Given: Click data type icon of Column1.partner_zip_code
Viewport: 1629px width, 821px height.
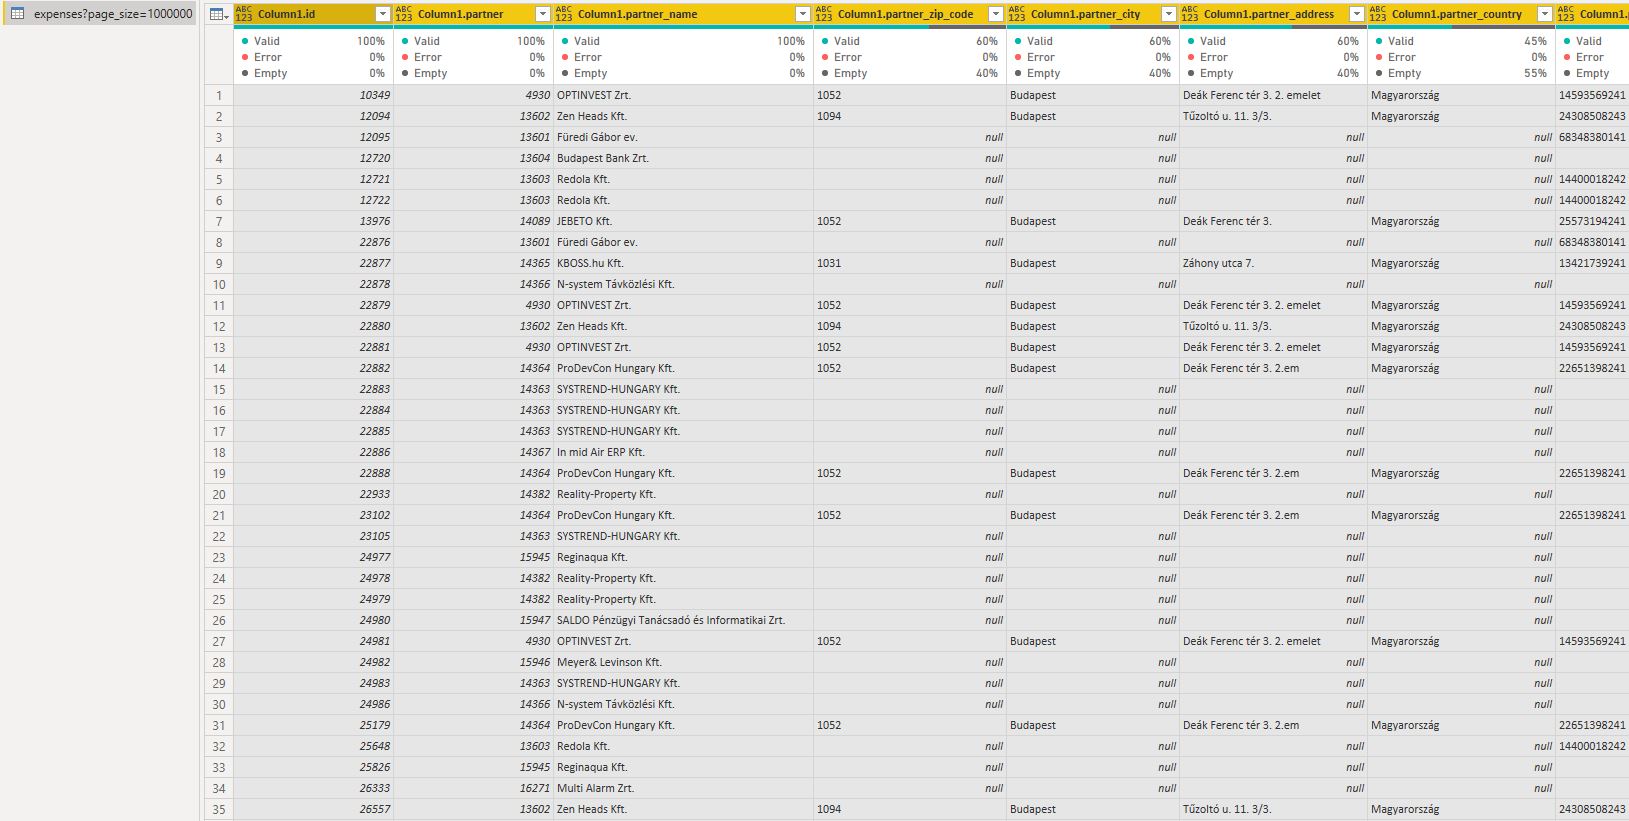Looking at the screenshot, I should pos(824,14).
